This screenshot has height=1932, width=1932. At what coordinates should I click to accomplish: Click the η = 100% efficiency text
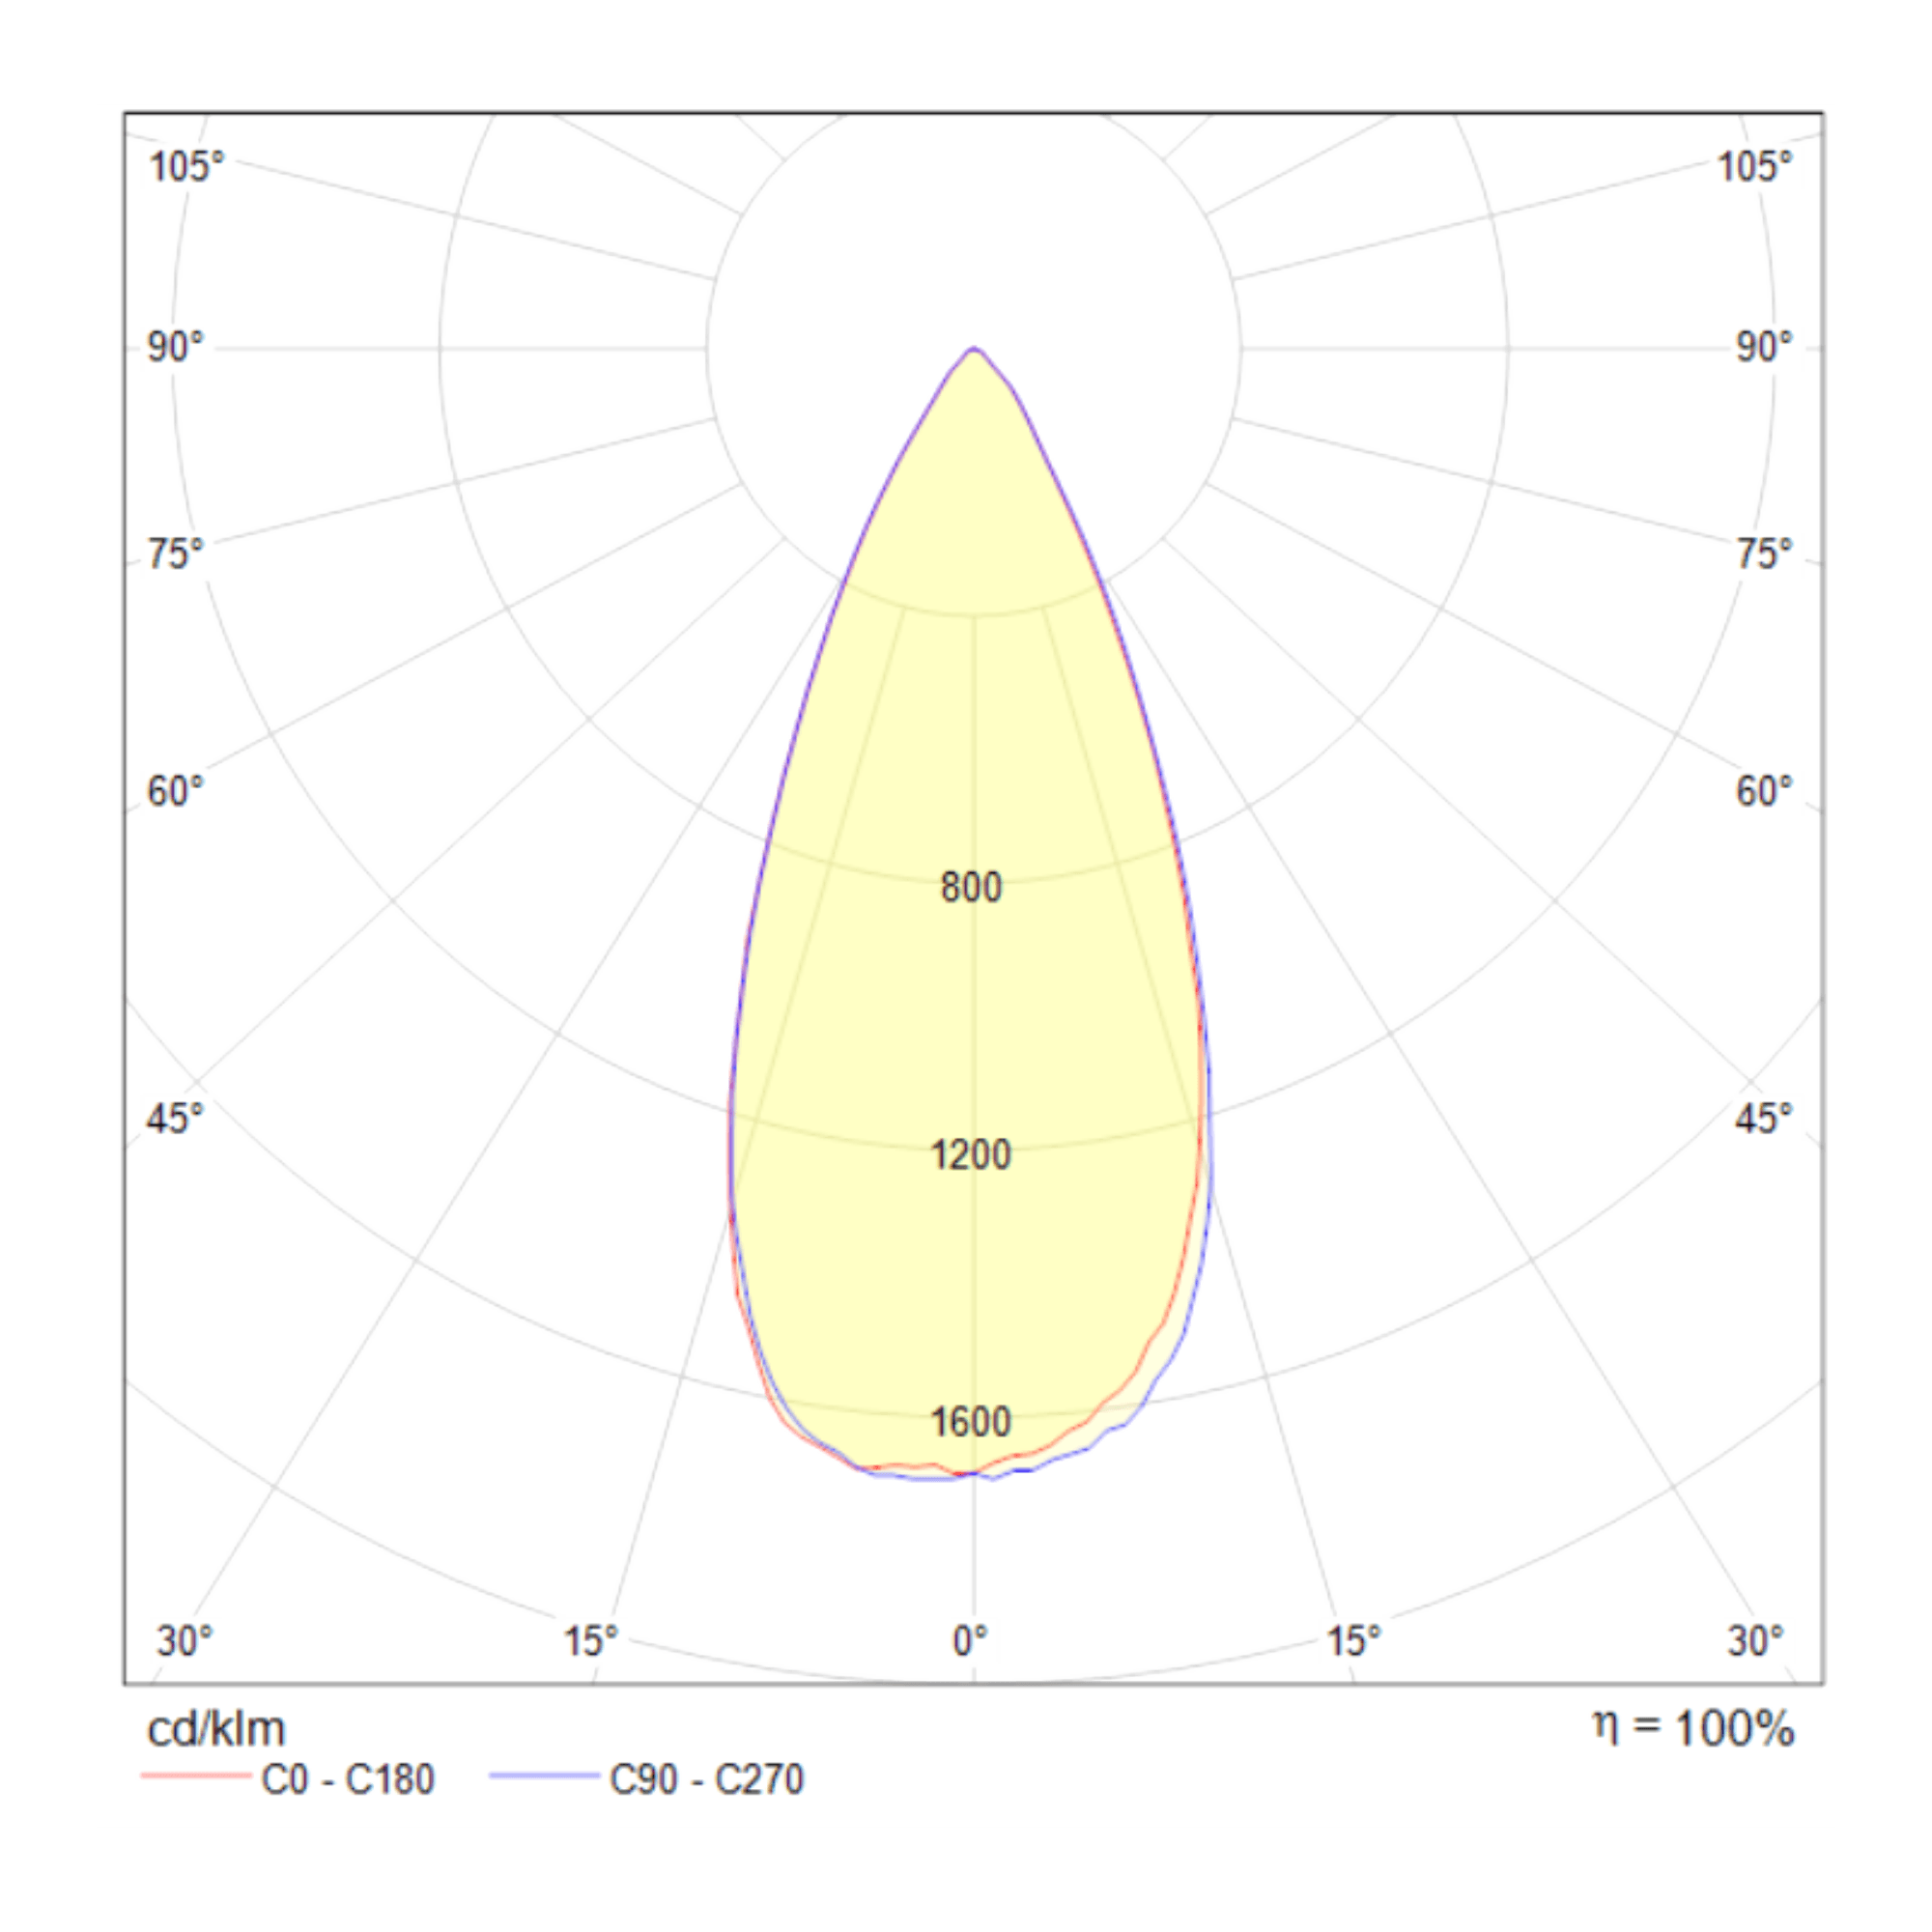tap(1693, 1728)
